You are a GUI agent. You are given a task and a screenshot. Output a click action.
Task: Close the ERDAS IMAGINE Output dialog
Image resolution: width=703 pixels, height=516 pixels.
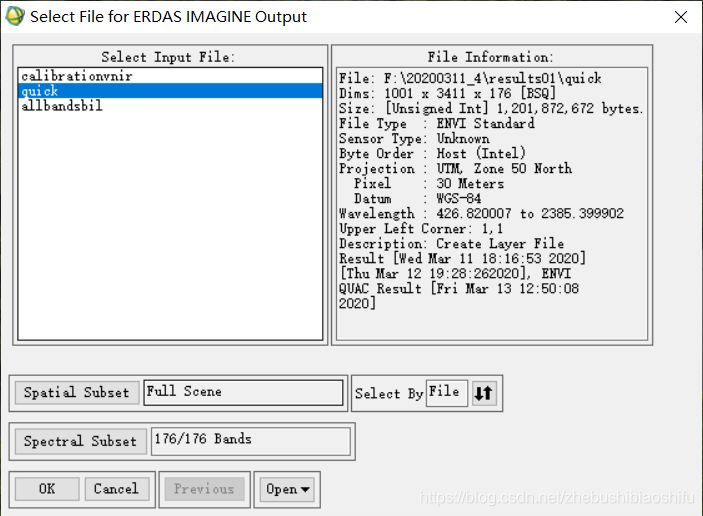(681, 17)
